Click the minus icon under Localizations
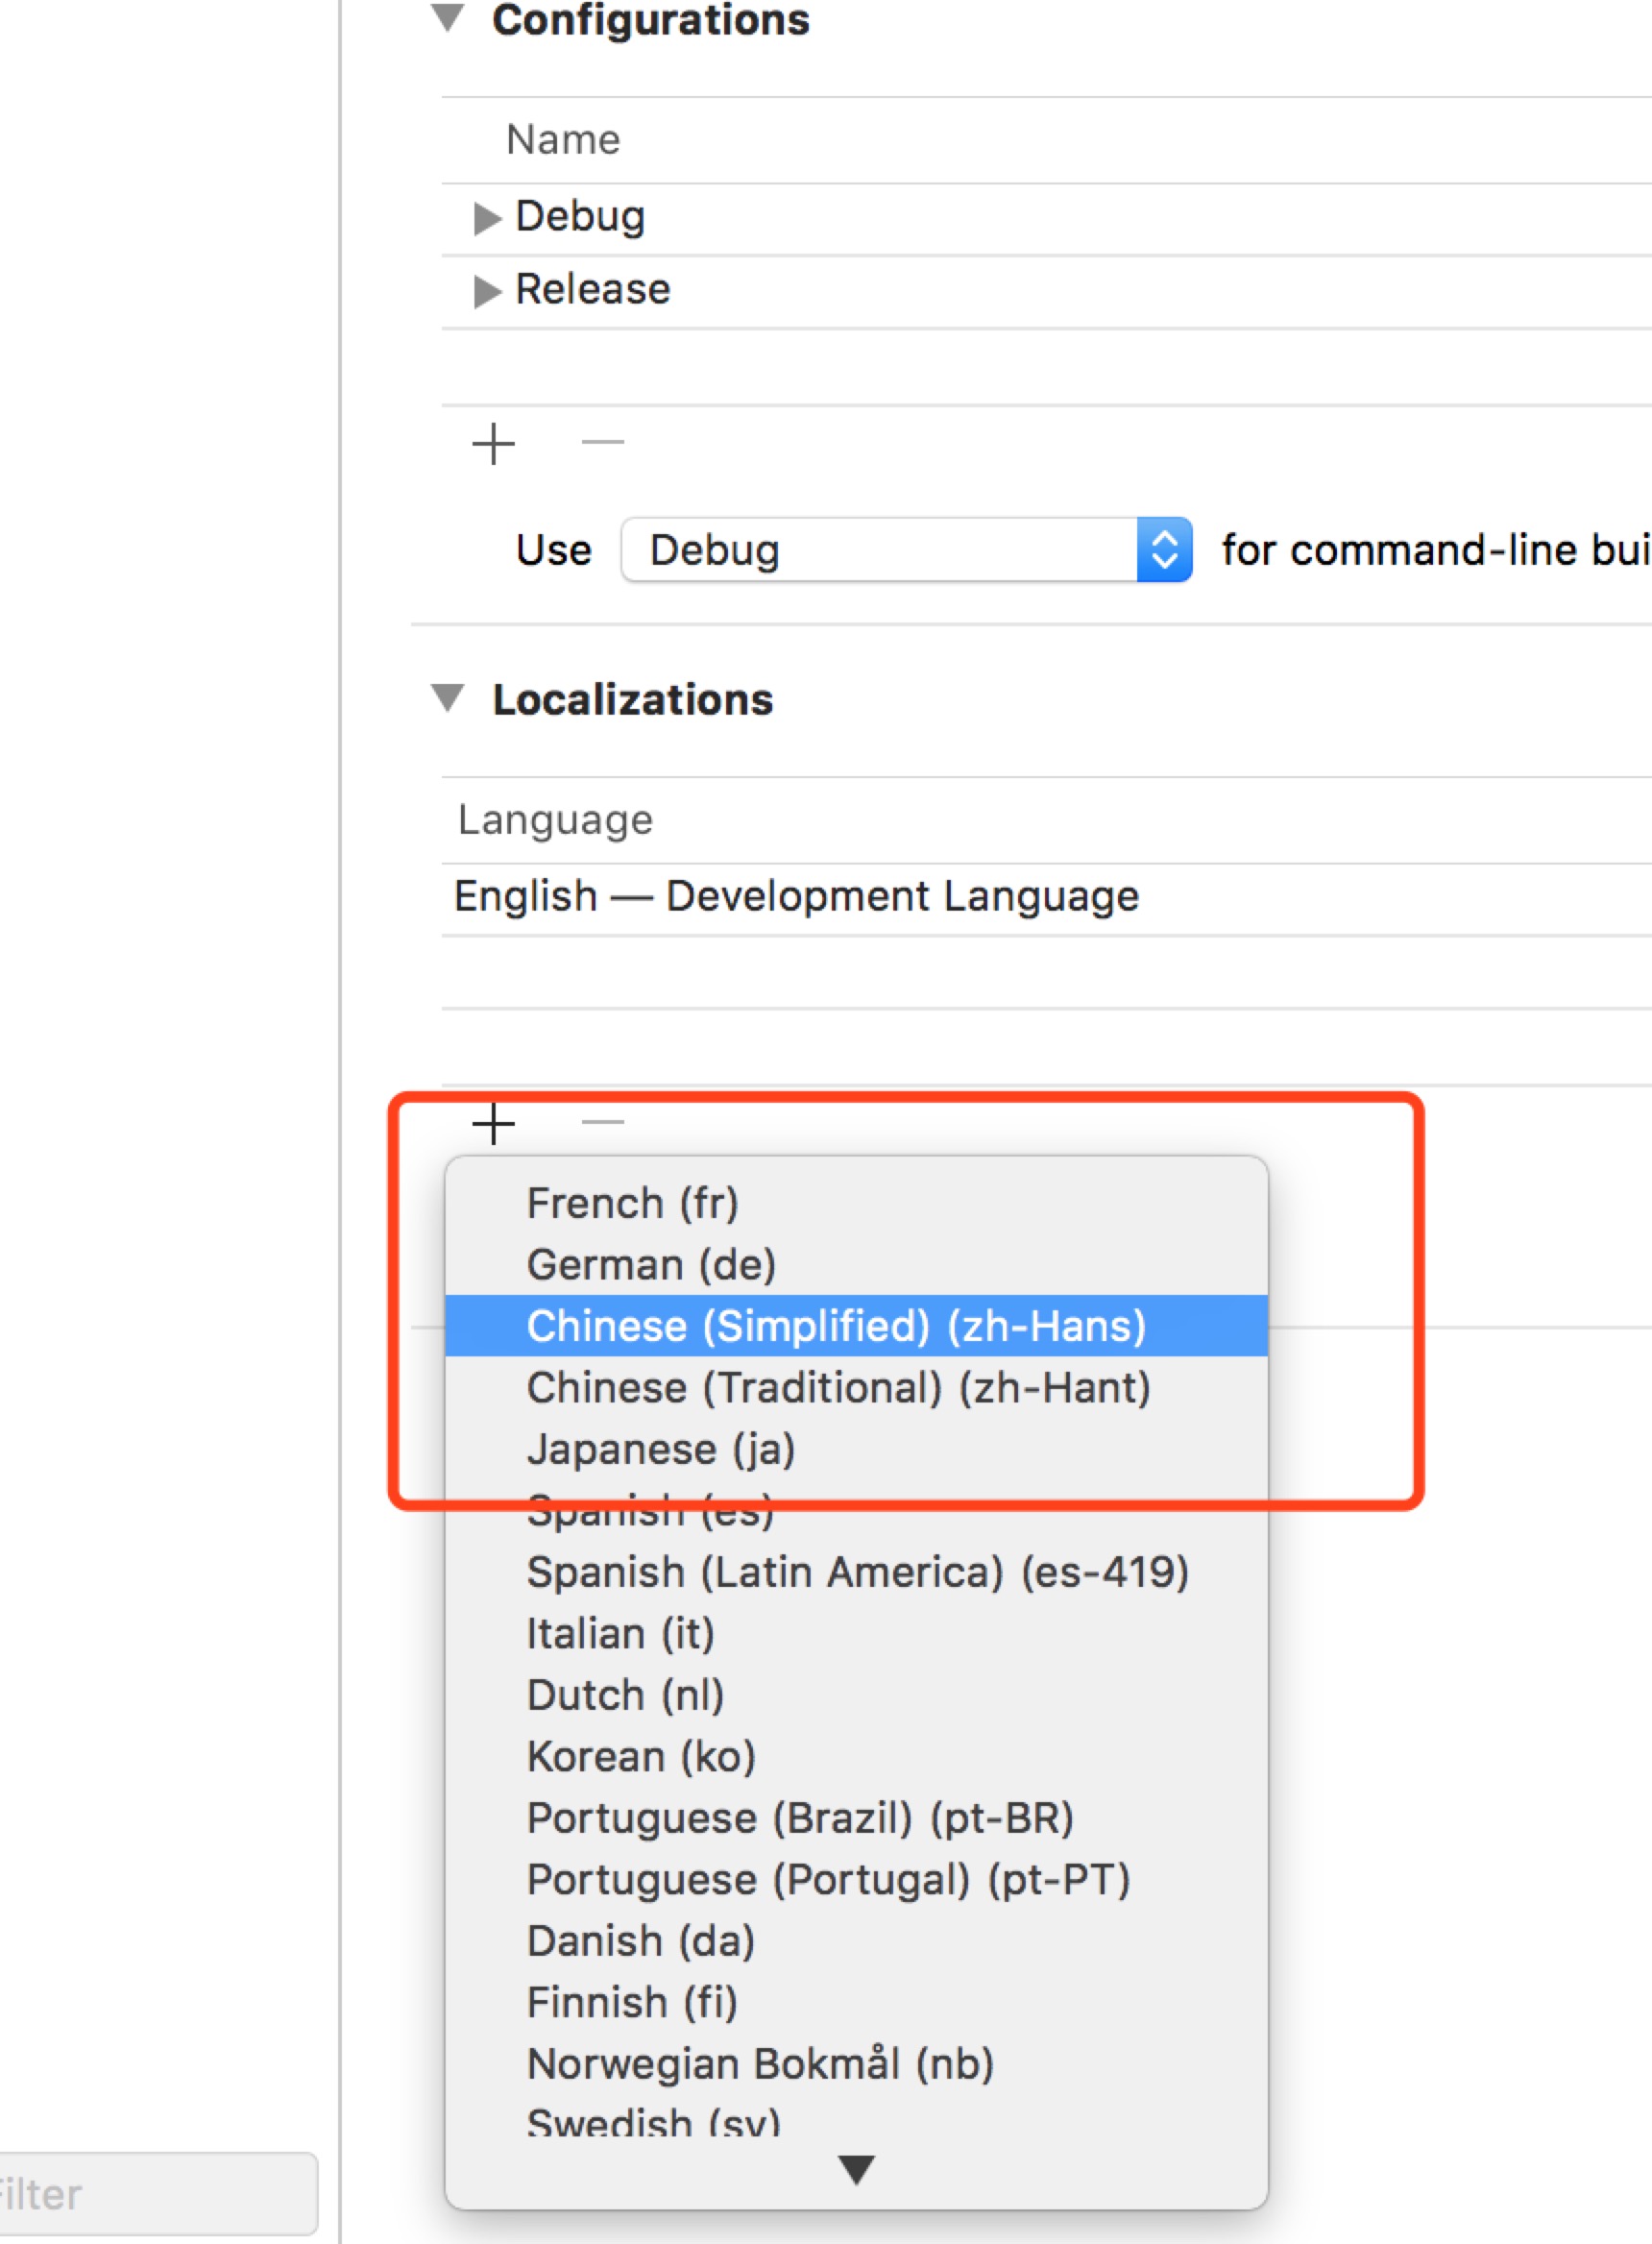The image size is (1652, 2244). pyautogui.click(x=602, y=1123)
